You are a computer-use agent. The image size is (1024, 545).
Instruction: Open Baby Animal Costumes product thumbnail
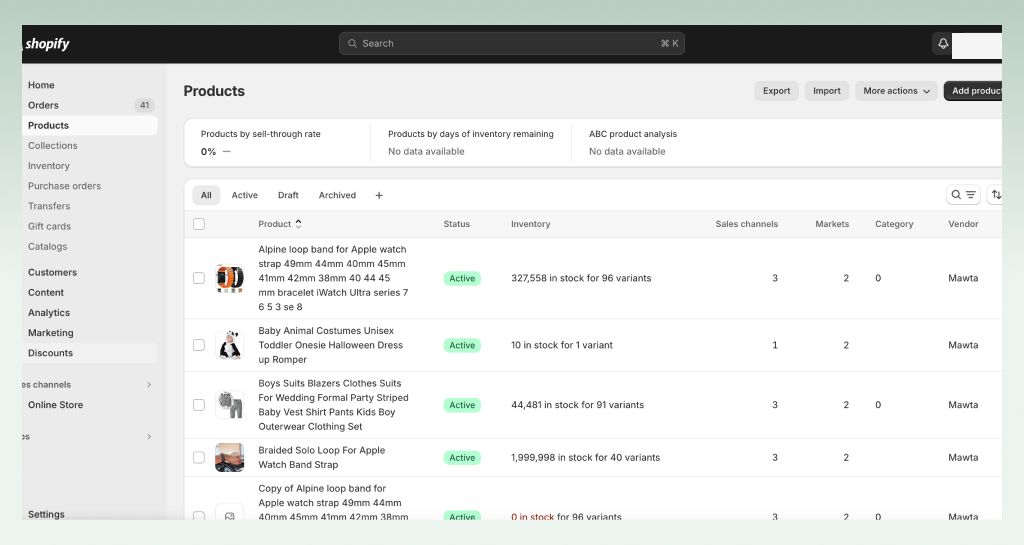230,345
